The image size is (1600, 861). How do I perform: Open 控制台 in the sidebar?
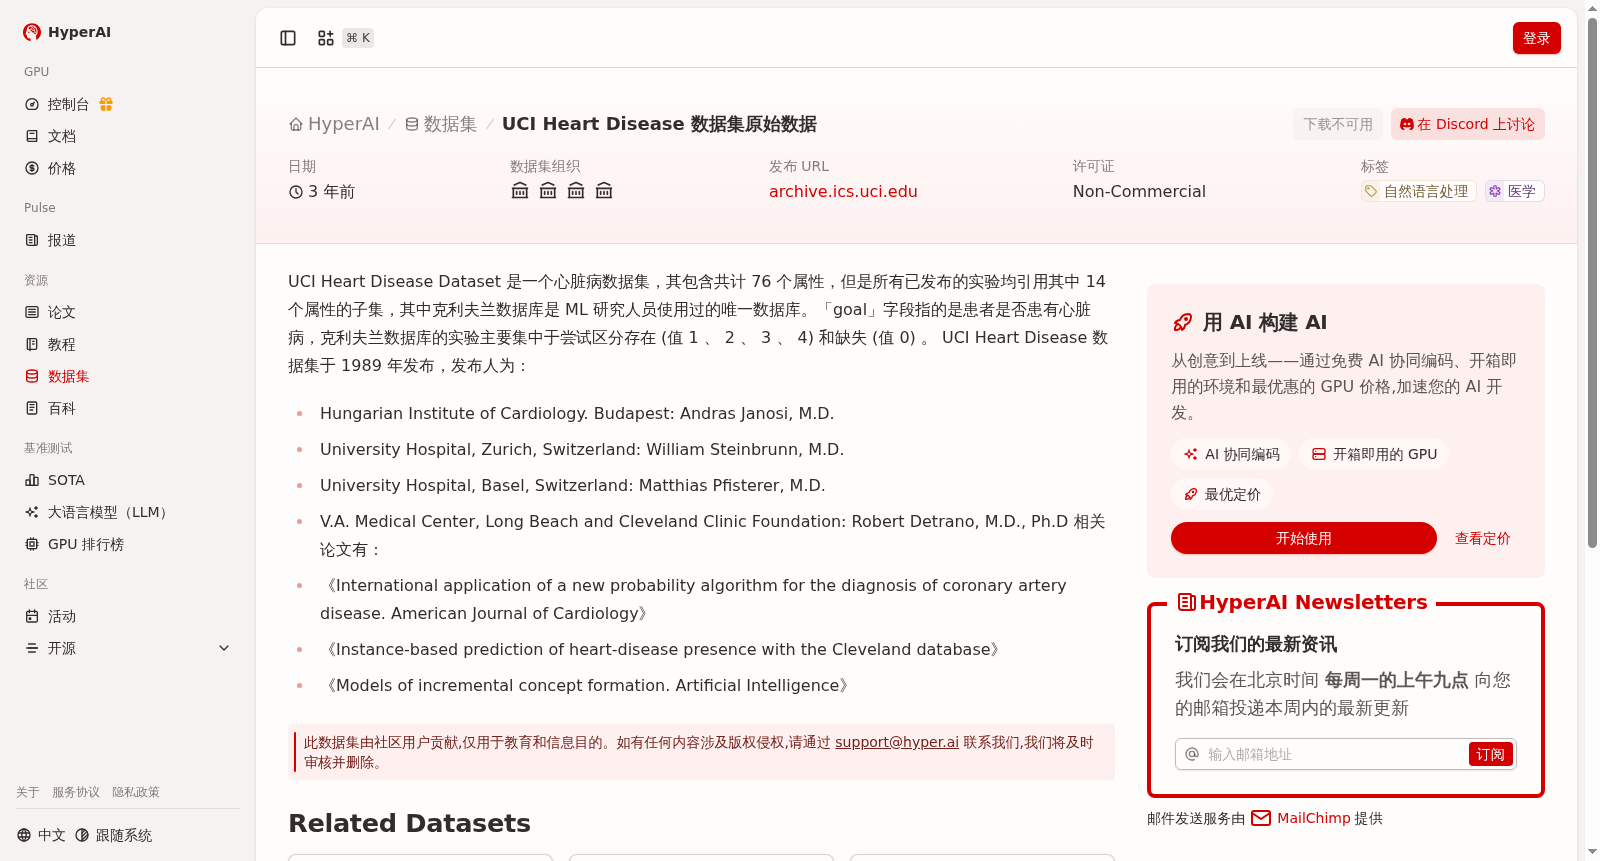(58, 104)
